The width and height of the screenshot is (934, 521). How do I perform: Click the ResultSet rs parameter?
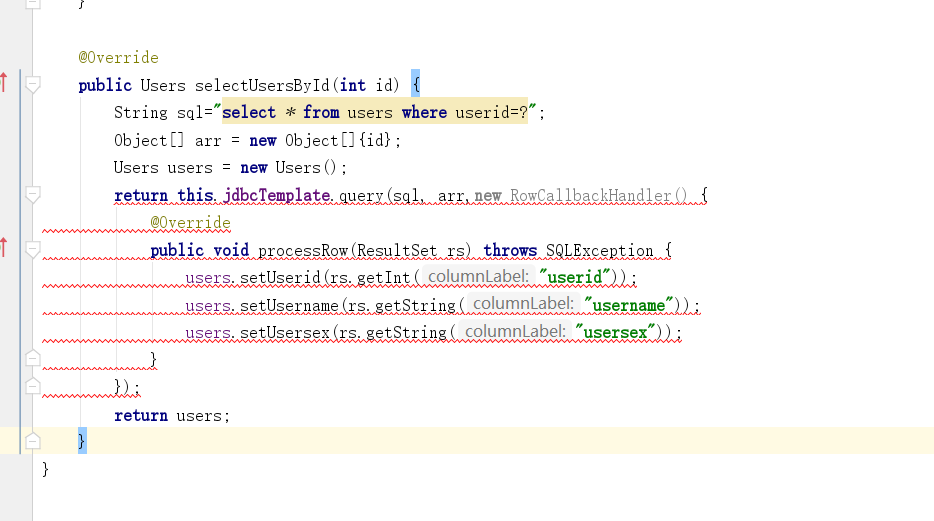(x=411, y=251)
